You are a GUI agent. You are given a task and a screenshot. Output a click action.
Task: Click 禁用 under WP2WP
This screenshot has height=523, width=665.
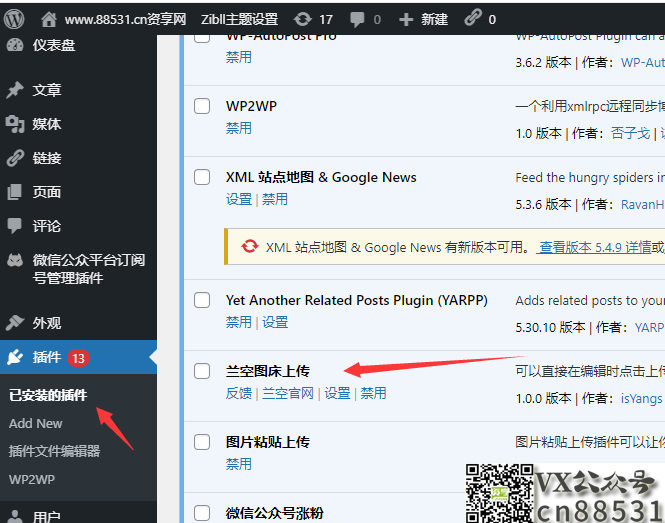pos(239,128)
